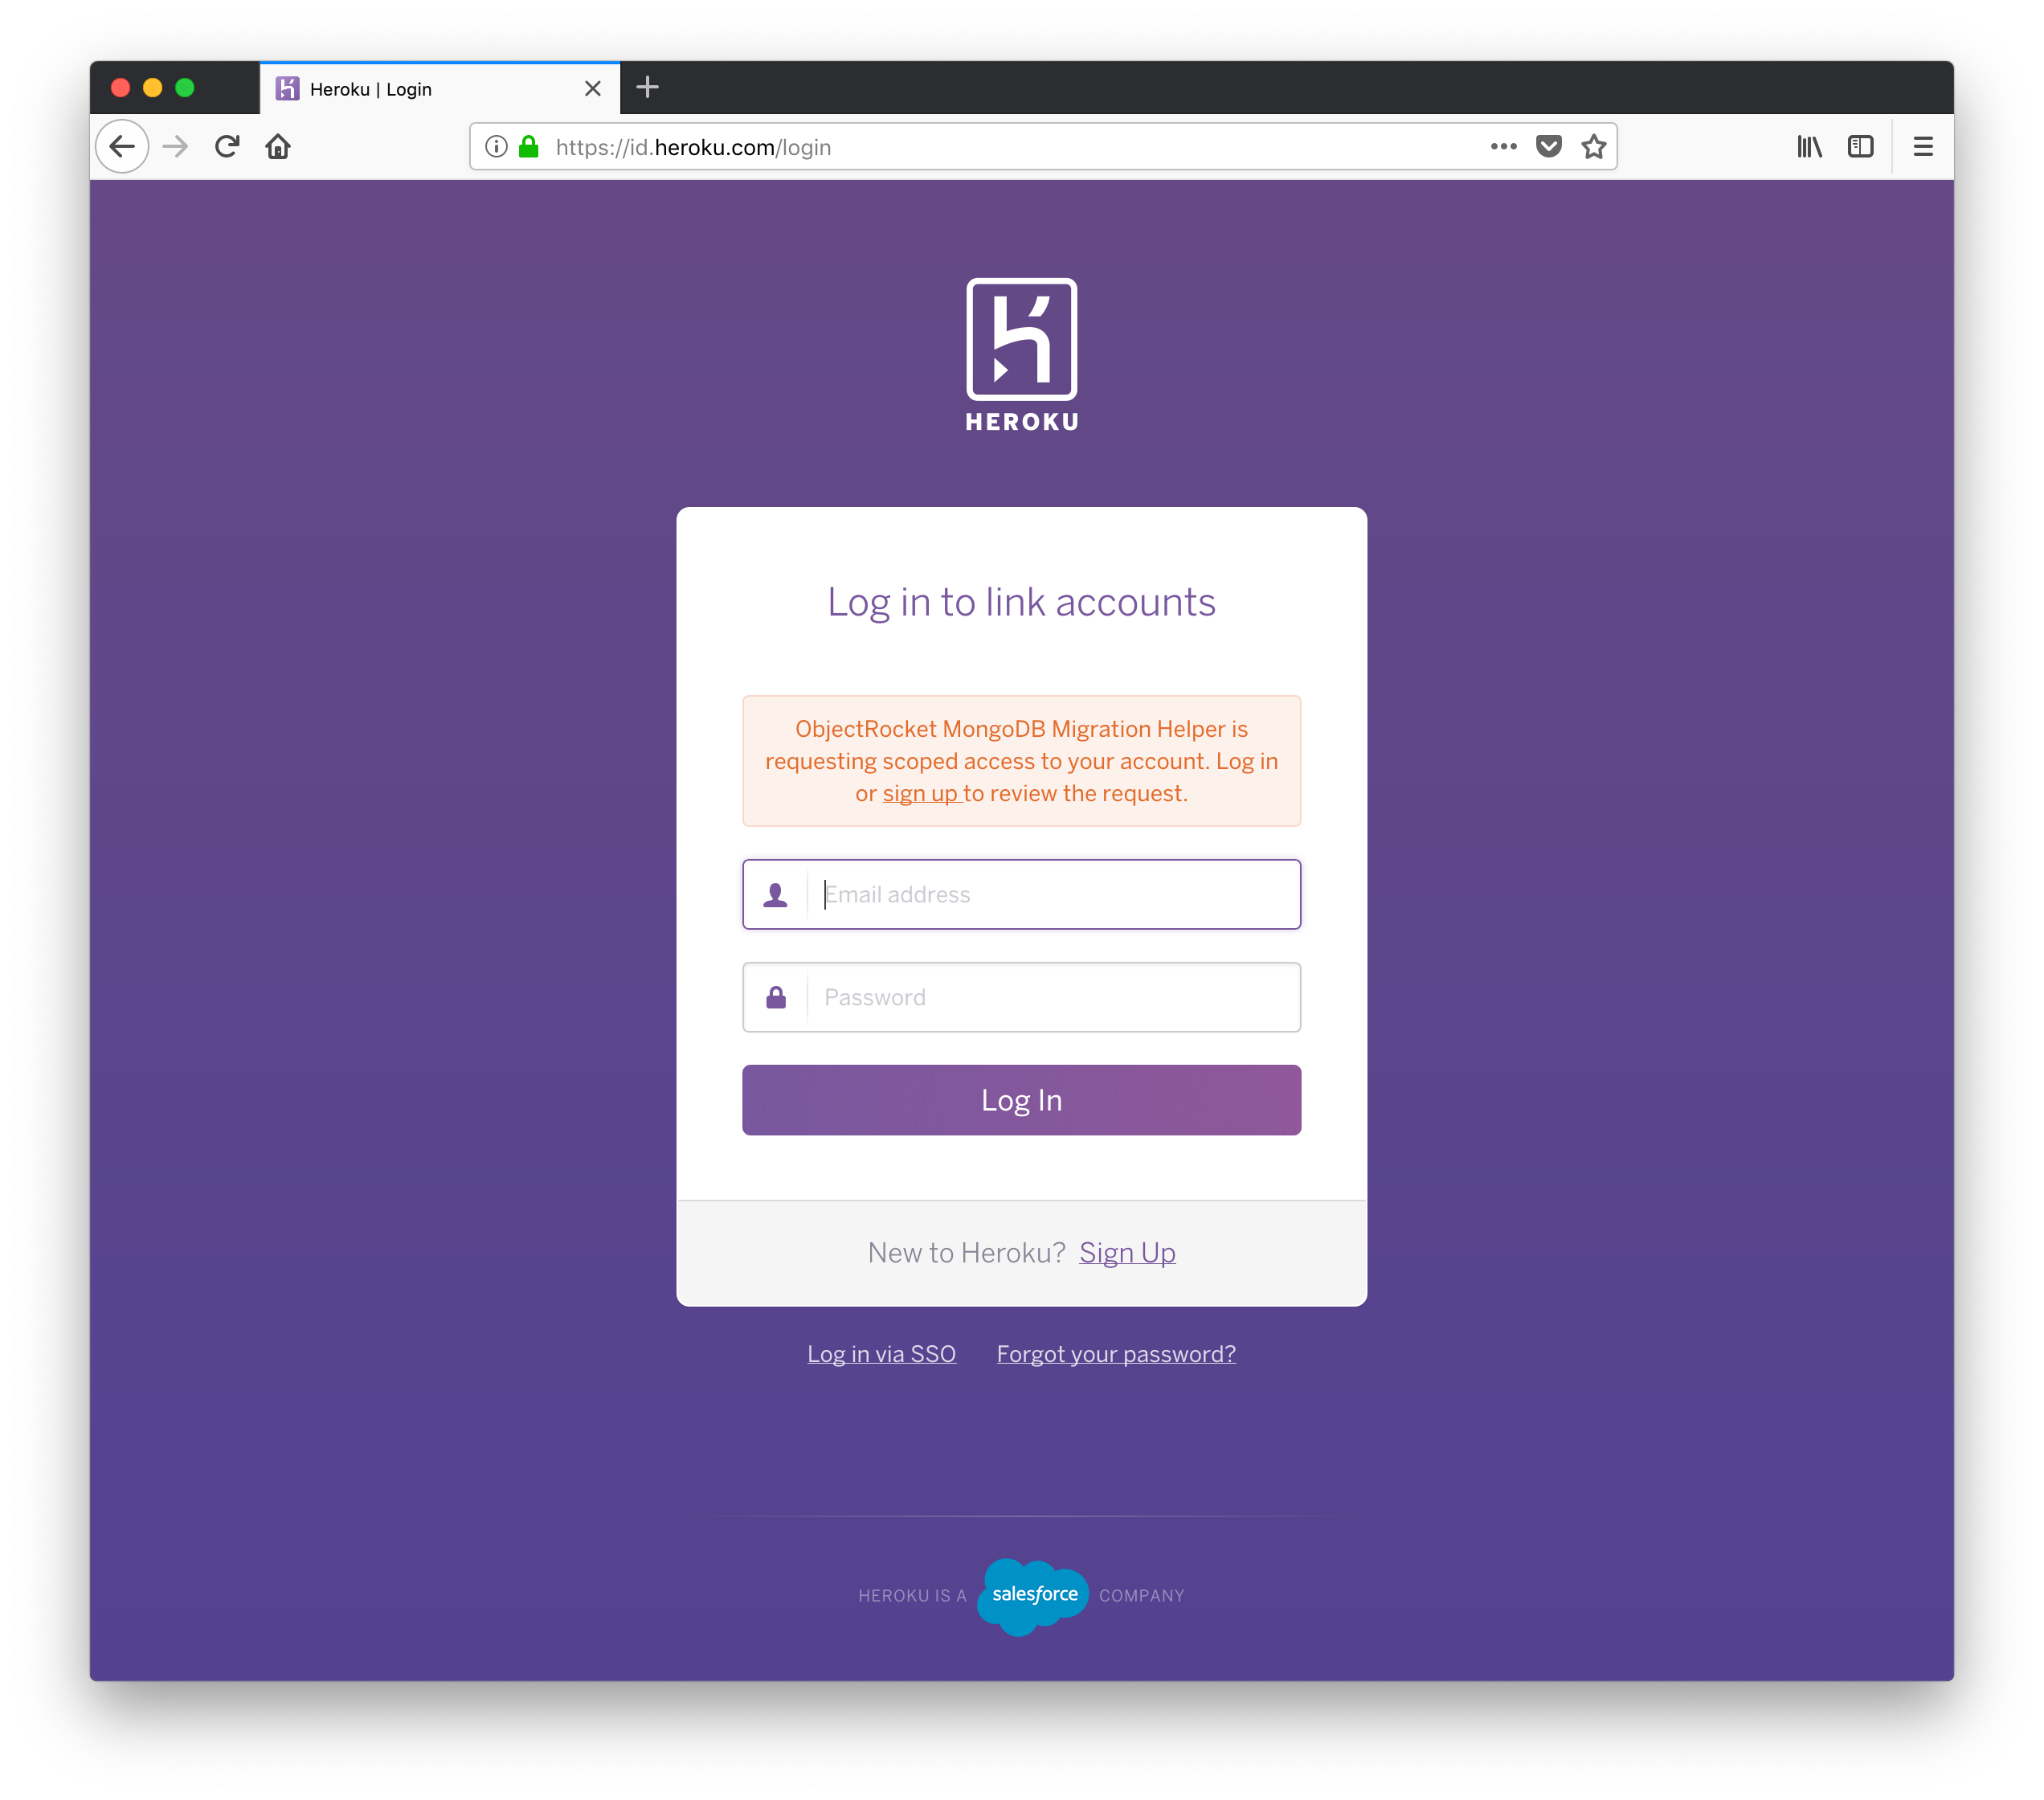Click the green padlock security icon

(529, 147)
